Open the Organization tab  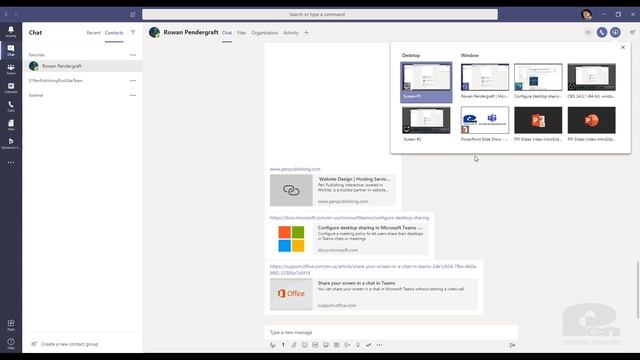tap(264, 33)
